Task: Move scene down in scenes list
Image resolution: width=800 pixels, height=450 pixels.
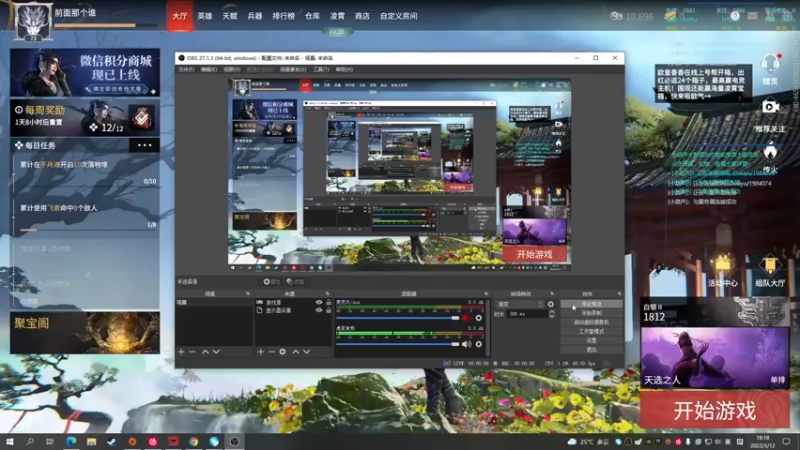Action: tap(216, 352)
